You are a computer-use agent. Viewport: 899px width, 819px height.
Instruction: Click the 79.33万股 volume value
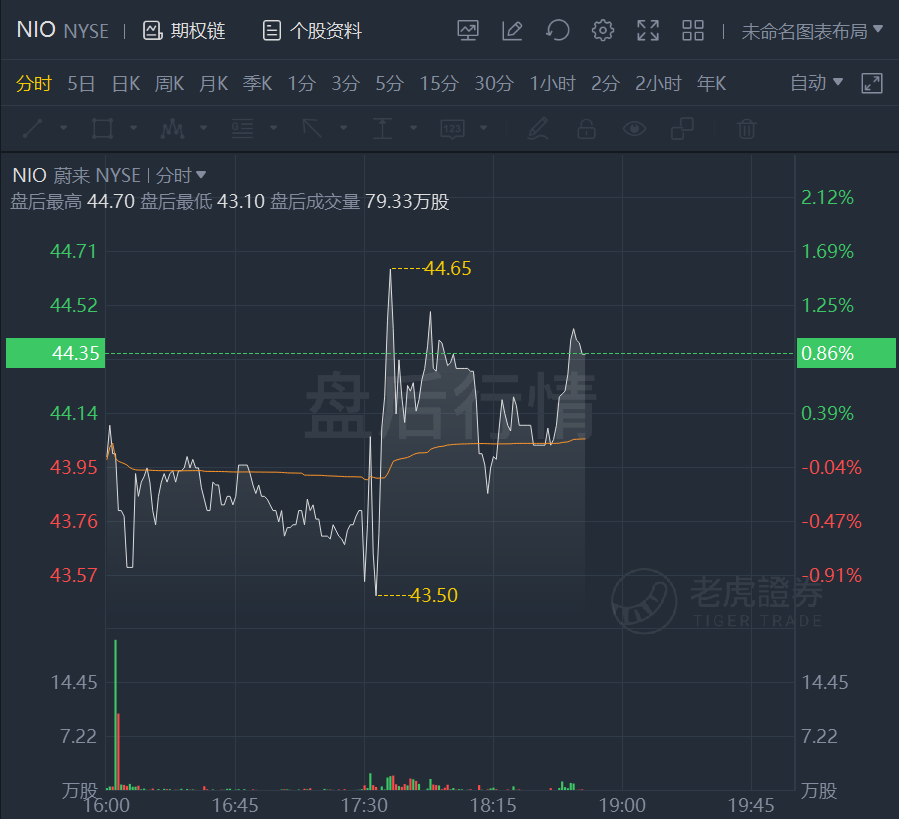tap(406, 202)
